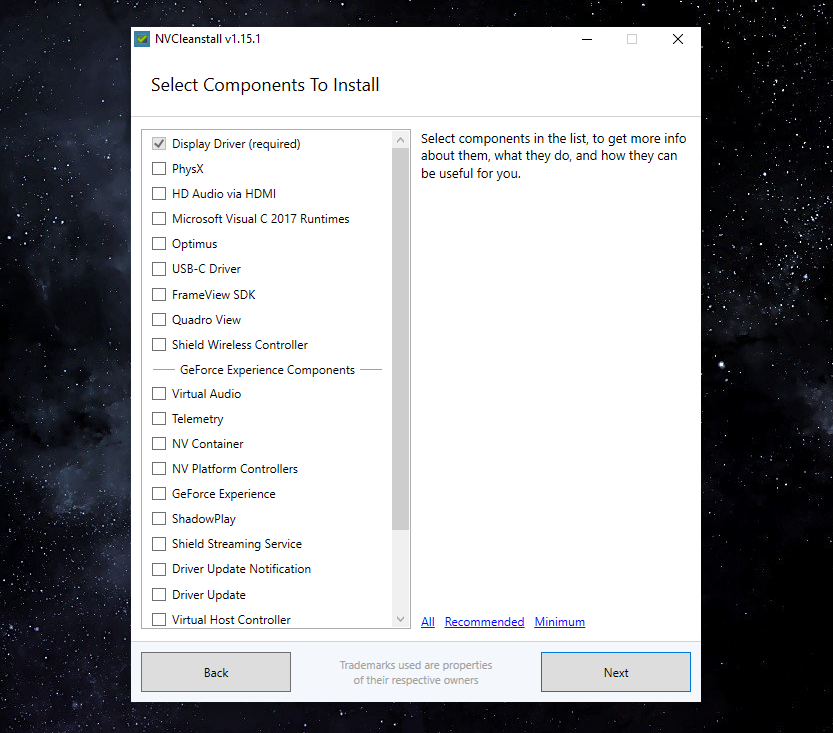The width and height of the screenshot is (833, 733).
Task: Enable the PhysX checkbox
Action: (159, 169)
